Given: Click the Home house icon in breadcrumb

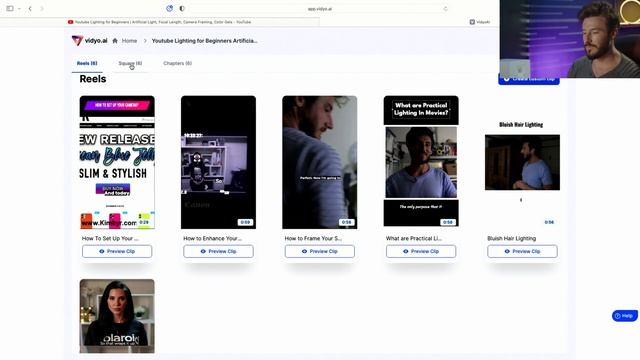Looking at the screenshot, I should tap(115, 41).
